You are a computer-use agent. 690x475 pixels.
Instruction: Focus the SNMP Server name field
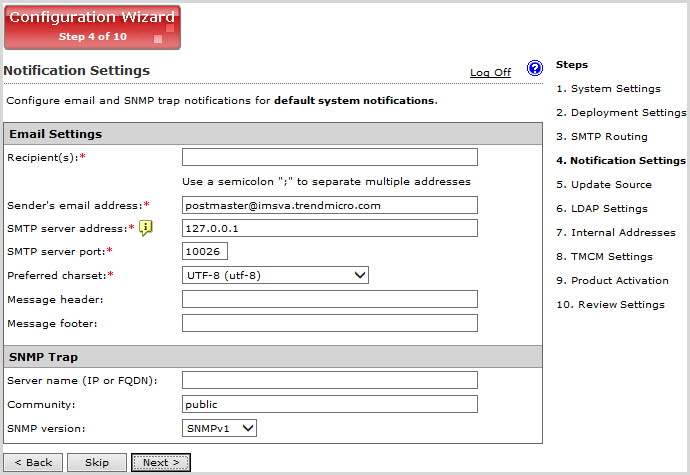(330, 380)
